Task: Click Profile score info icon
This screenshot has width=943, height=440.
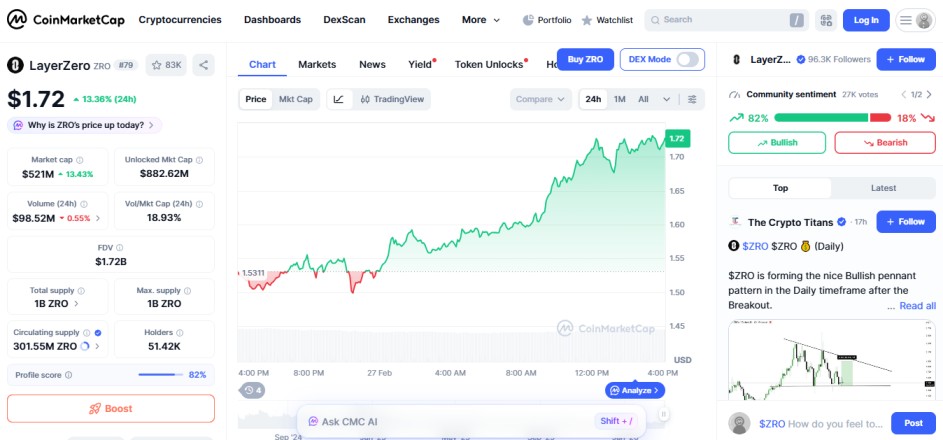Action: pyautogui.click(x=69, y=375)
